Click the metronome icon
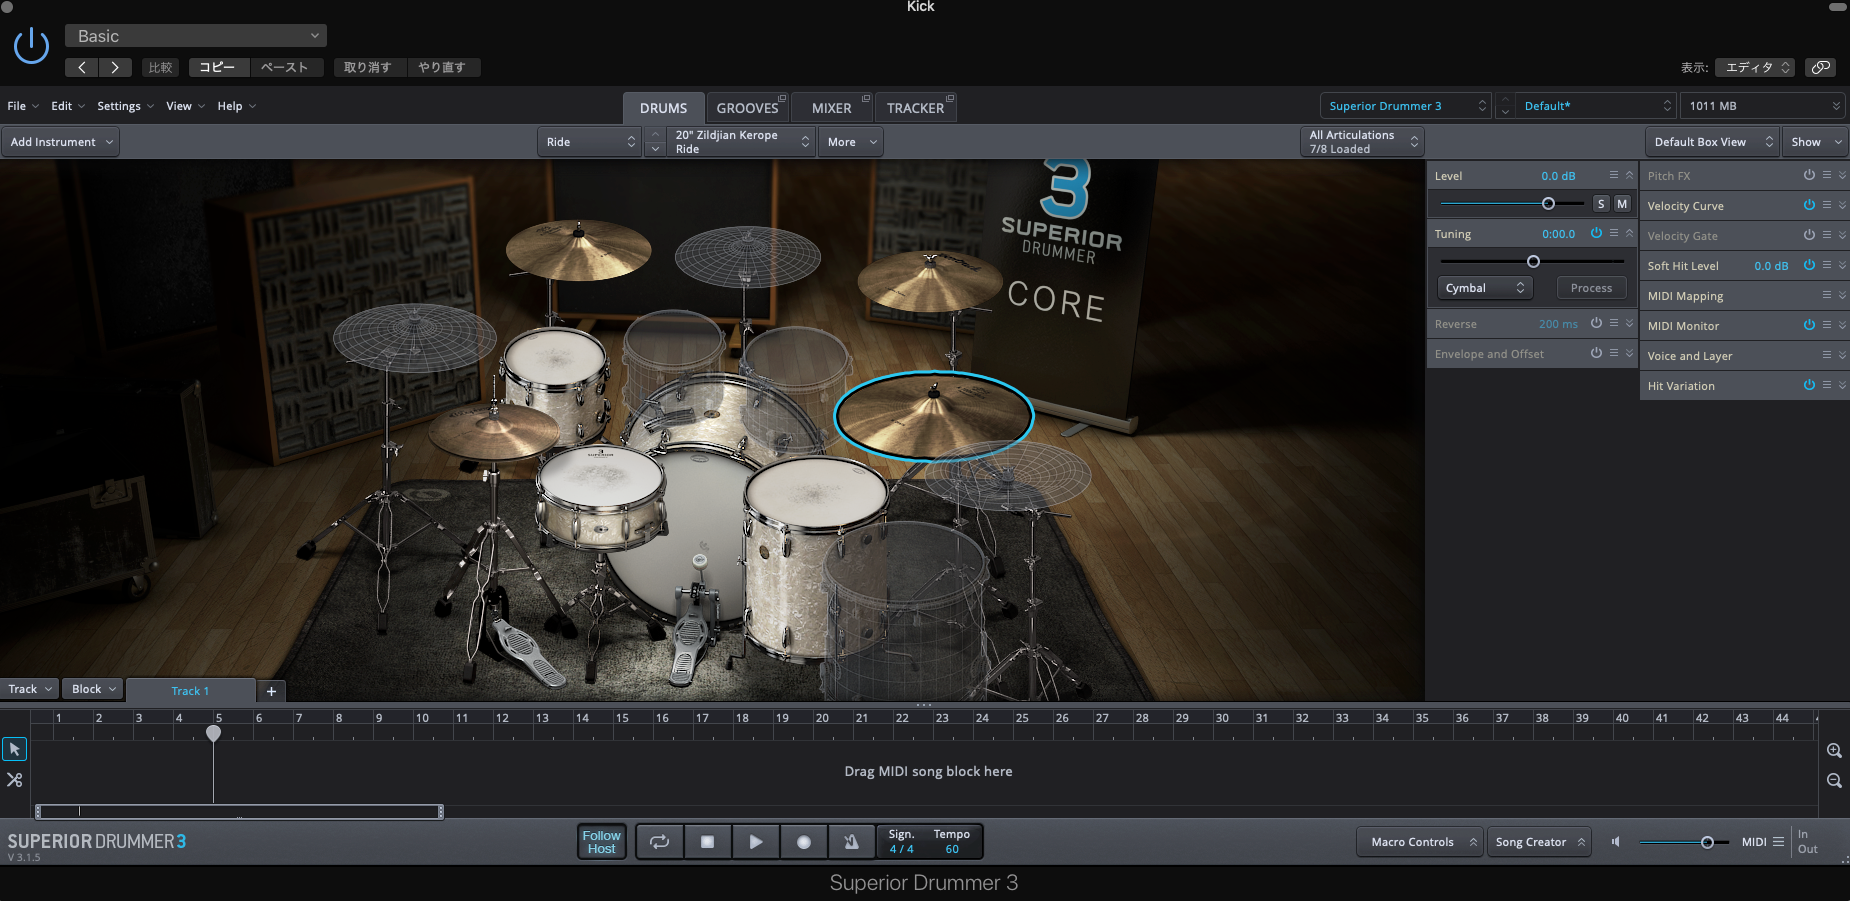 pos(851,842)
